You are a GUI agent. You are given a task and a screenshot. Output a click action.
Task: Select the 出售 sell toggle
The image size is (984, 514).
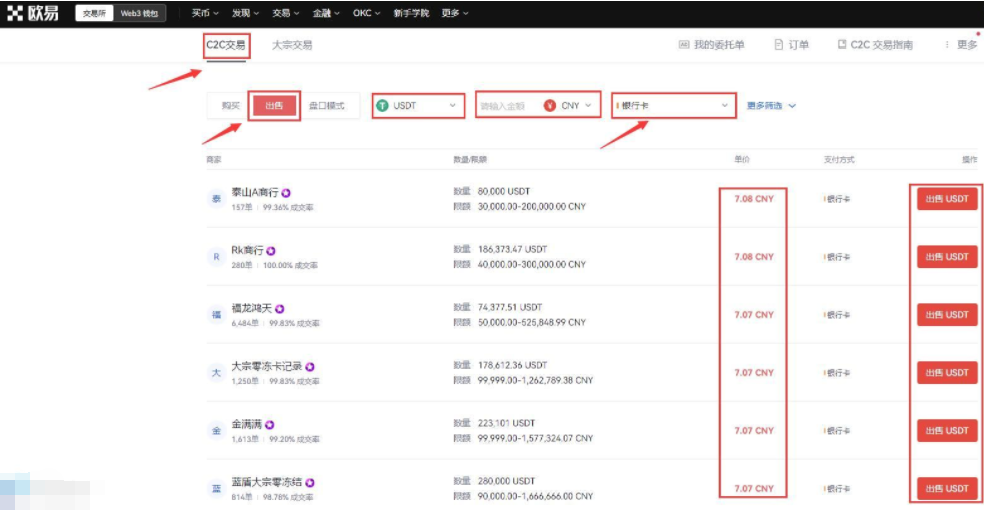273,106
